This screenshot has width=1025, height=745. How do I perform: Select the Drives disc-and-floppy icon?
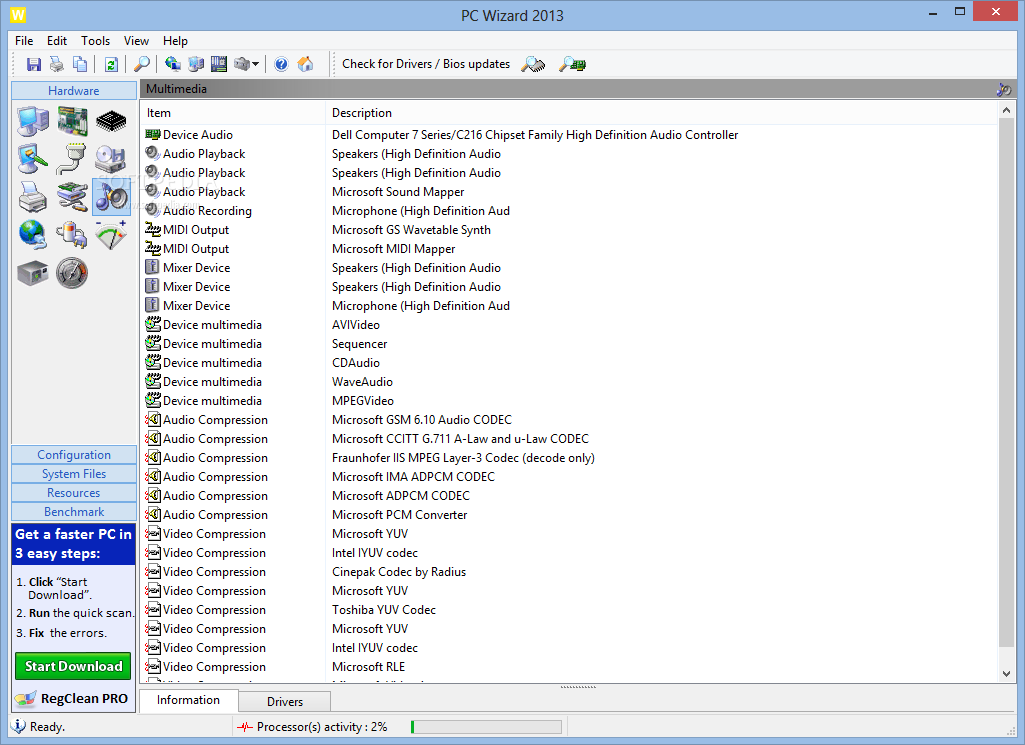pyautogui.click(x=111, y=159)
